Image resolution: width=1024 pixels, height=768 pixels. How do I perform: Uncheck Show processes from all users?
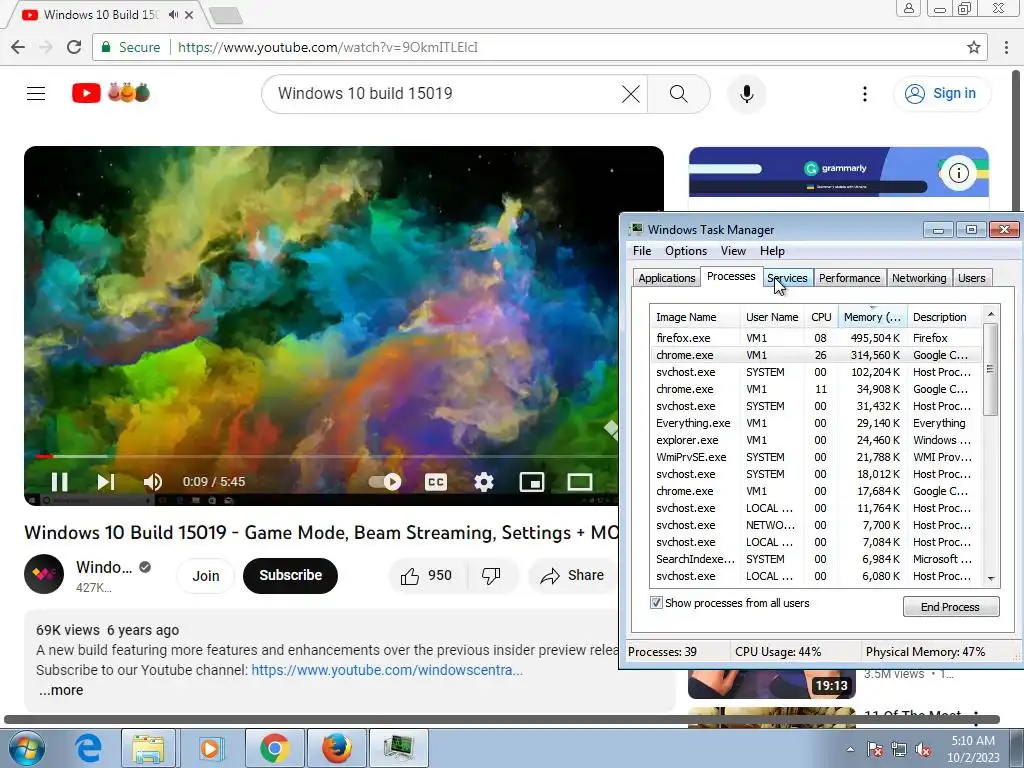(656, 603)
